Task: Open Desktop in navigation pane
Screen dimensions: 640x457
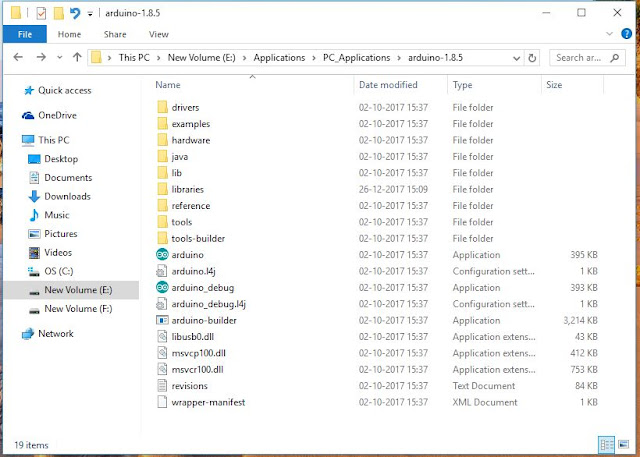Action: pyautogui.click(x=61, y=159)
